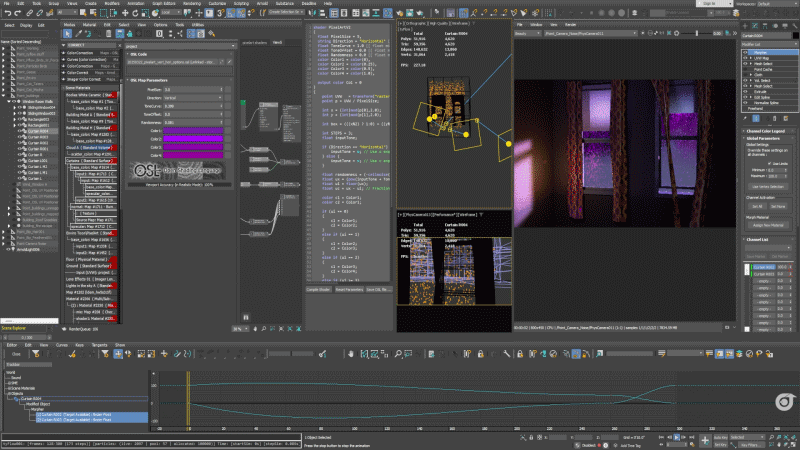Toggle eye icon of UVW Map modifier
Screen dimensions: 800x450
[x=745, y=58]
